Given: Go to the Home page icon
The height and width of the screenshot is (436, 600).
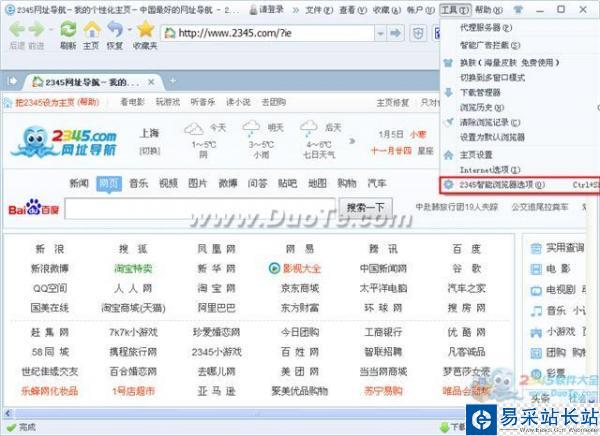Looking at the screenshot, I should click(x=92, y=29).
